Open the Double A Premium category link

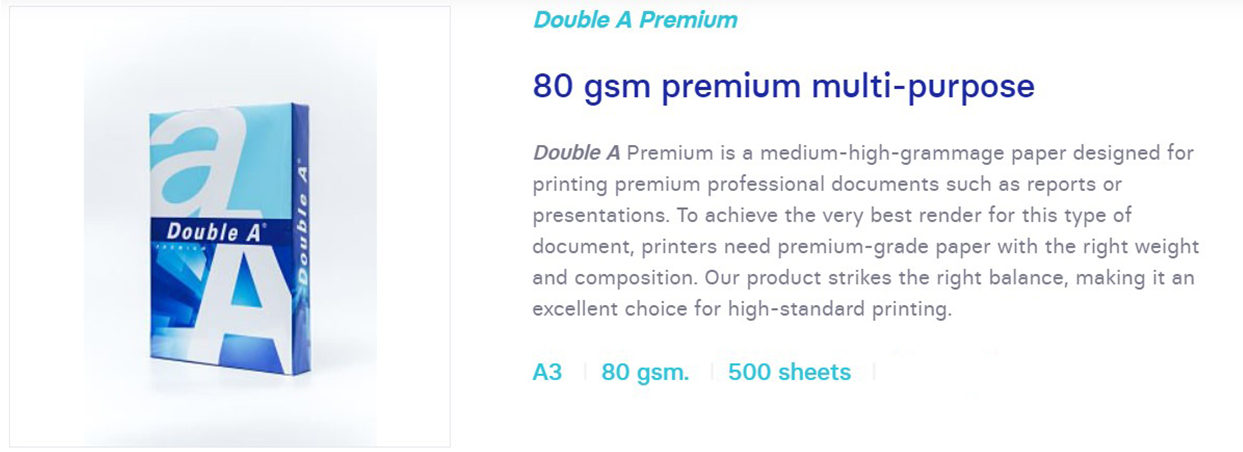pyautogui.click(x=635, y=19)
